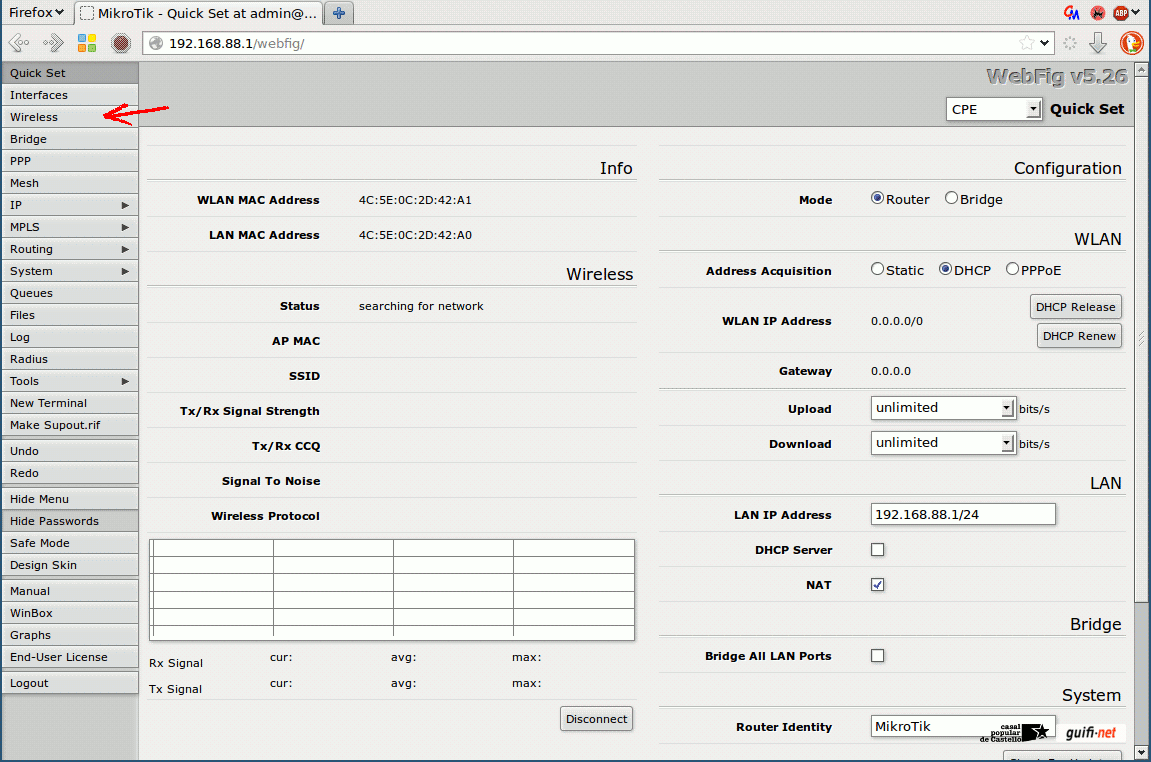Open the Mesh menu item
The height and width of the screenshot is (762, 1151).
(69, 183)
